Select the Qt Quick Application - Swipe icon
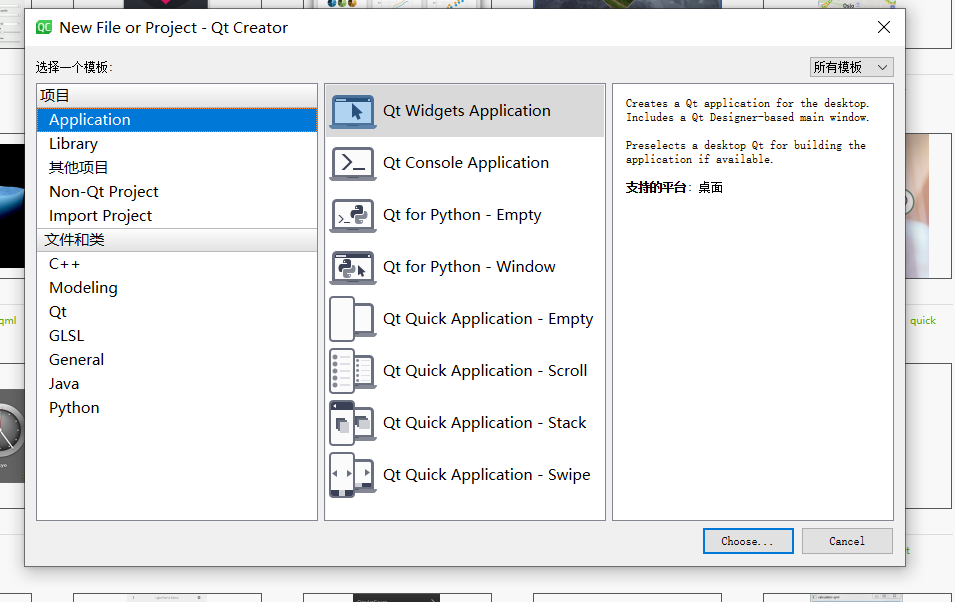The height and width of the screenshot is (602, 955). point(353,475)
